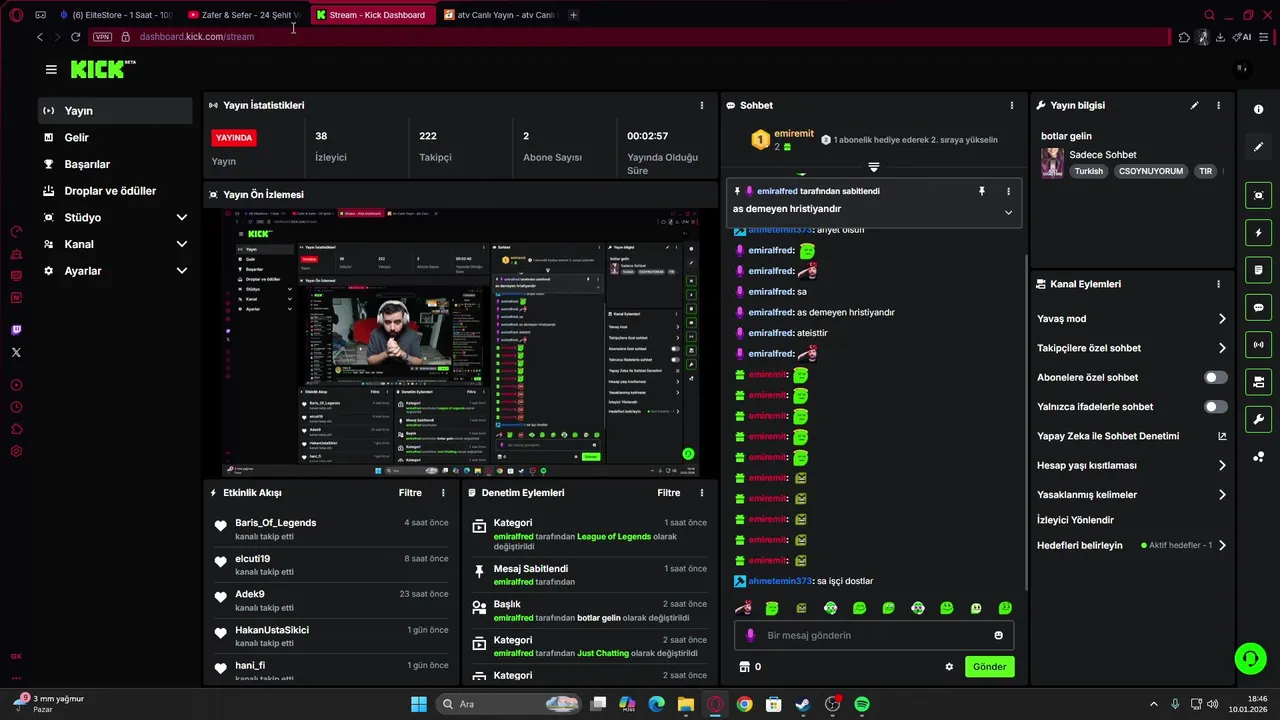Go to Gelir in the sidebar
The image size is (1280, 720).
pos(115,138)
